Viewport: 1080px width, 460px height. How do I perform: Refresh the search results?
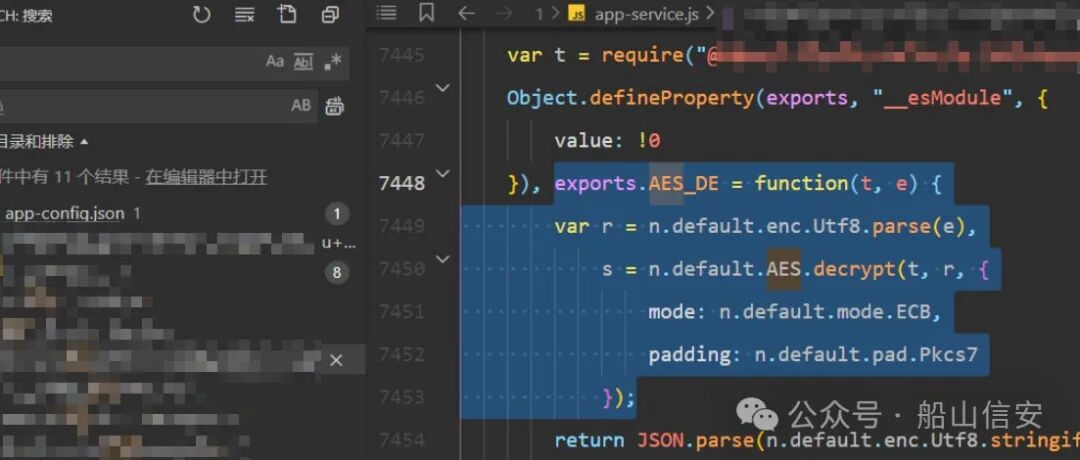coord(201,14)
